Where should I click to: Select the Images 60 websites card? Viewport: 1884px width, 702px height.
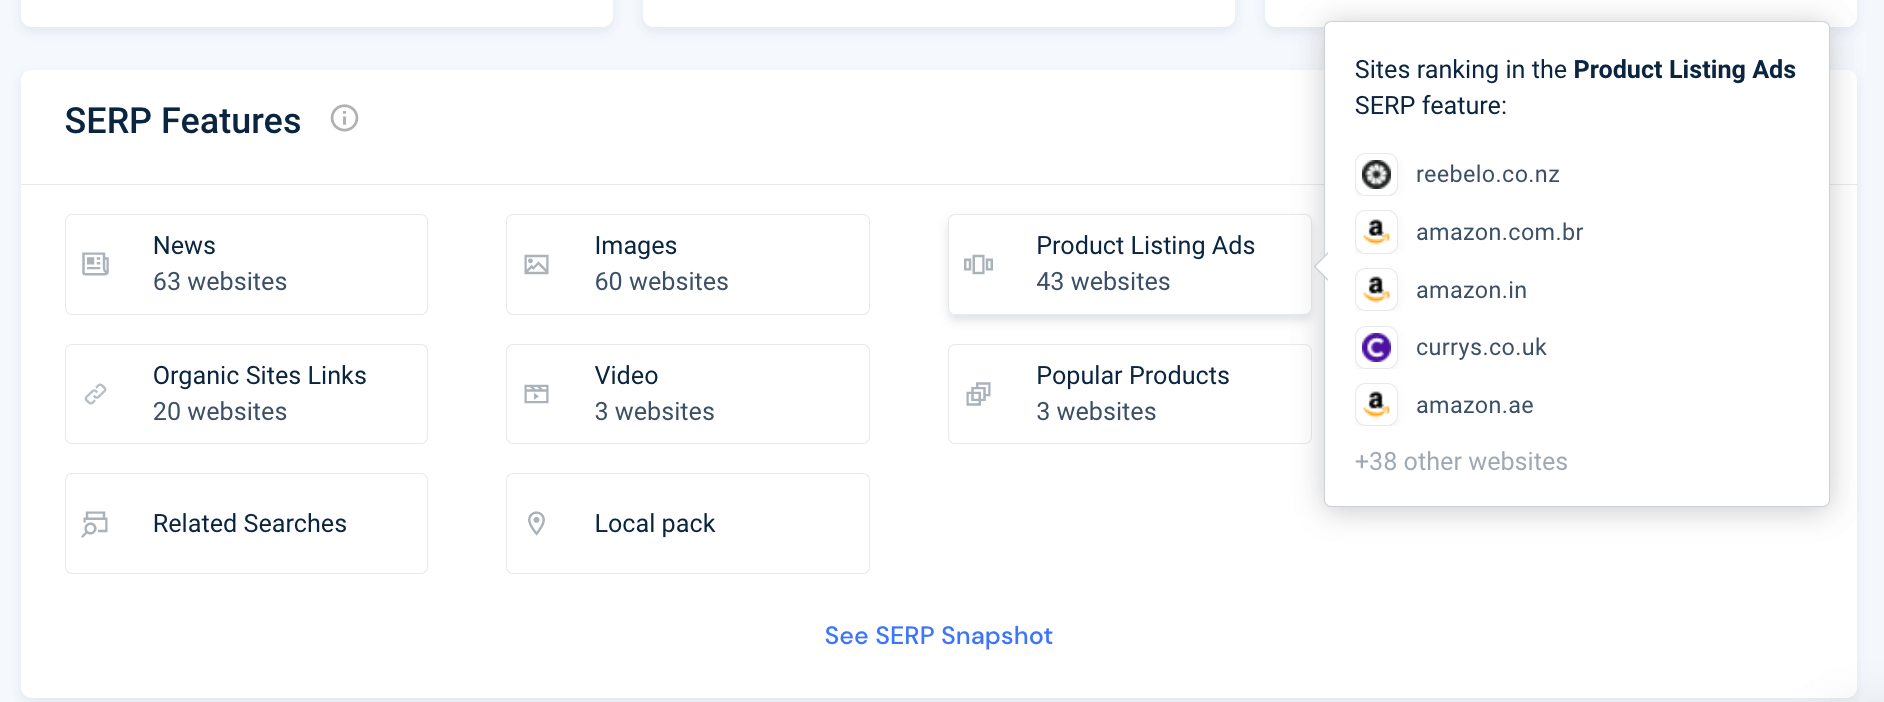click(x=688, y=264)
